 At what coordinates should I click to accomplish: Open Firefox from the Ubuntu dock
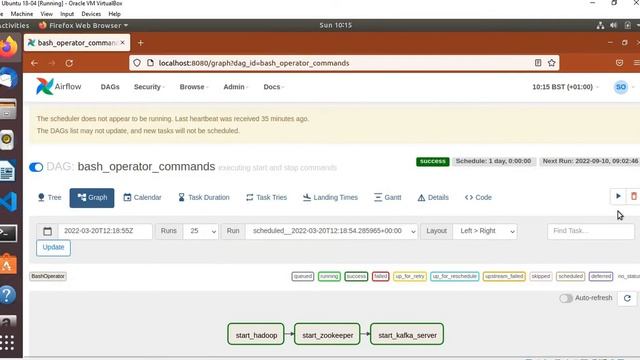[x=8, y=47]
